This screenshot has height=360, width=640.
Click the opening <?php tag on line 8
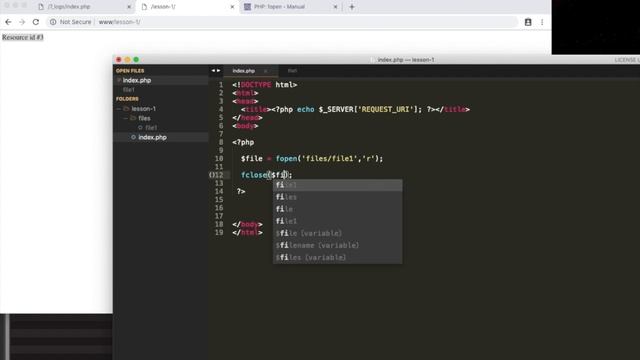coord(243,142)
